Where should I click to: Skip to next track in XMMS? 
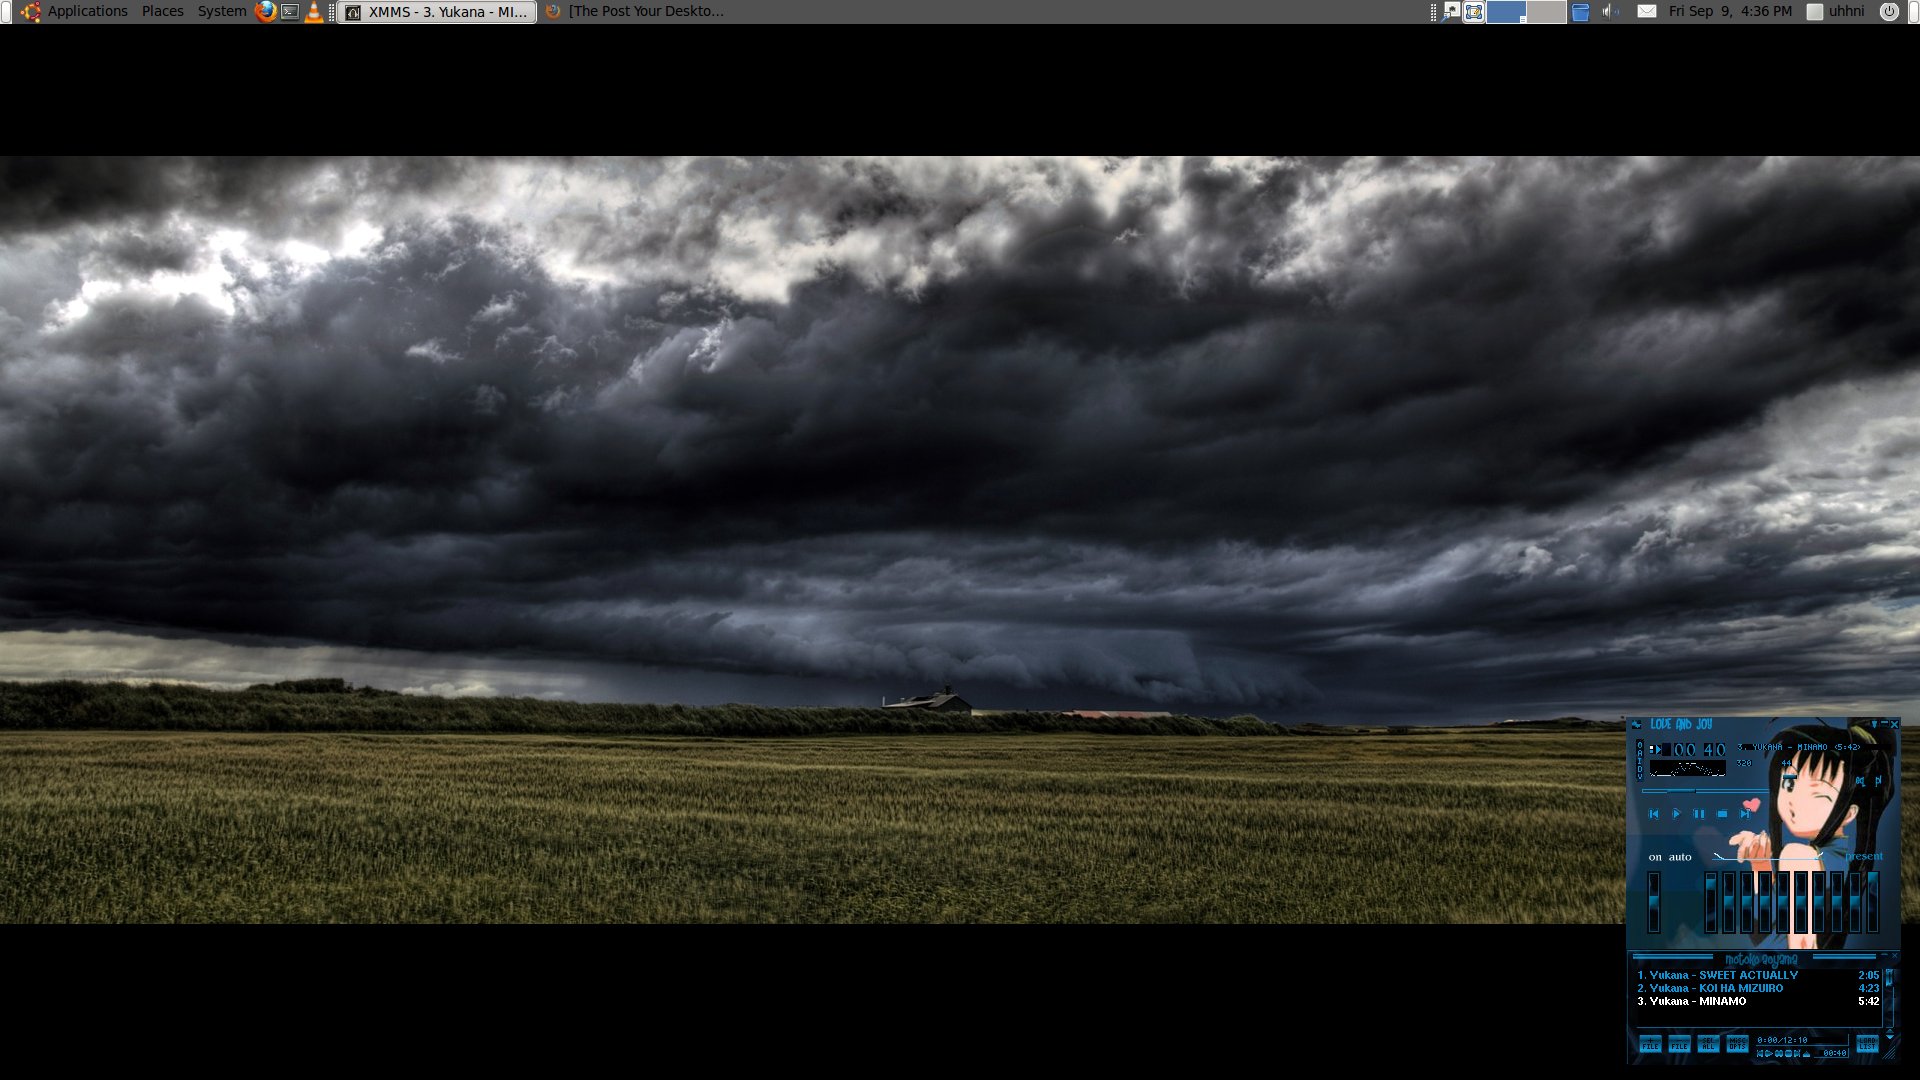(x=1745, y=814)
